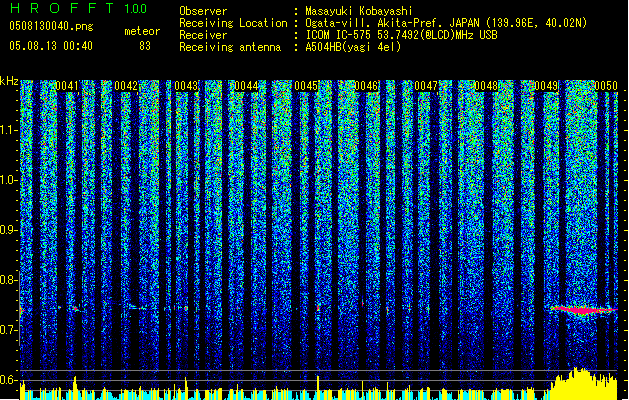Click the Observer field label
The height and width of the screenshot is (400, 629).
[203, 11]
